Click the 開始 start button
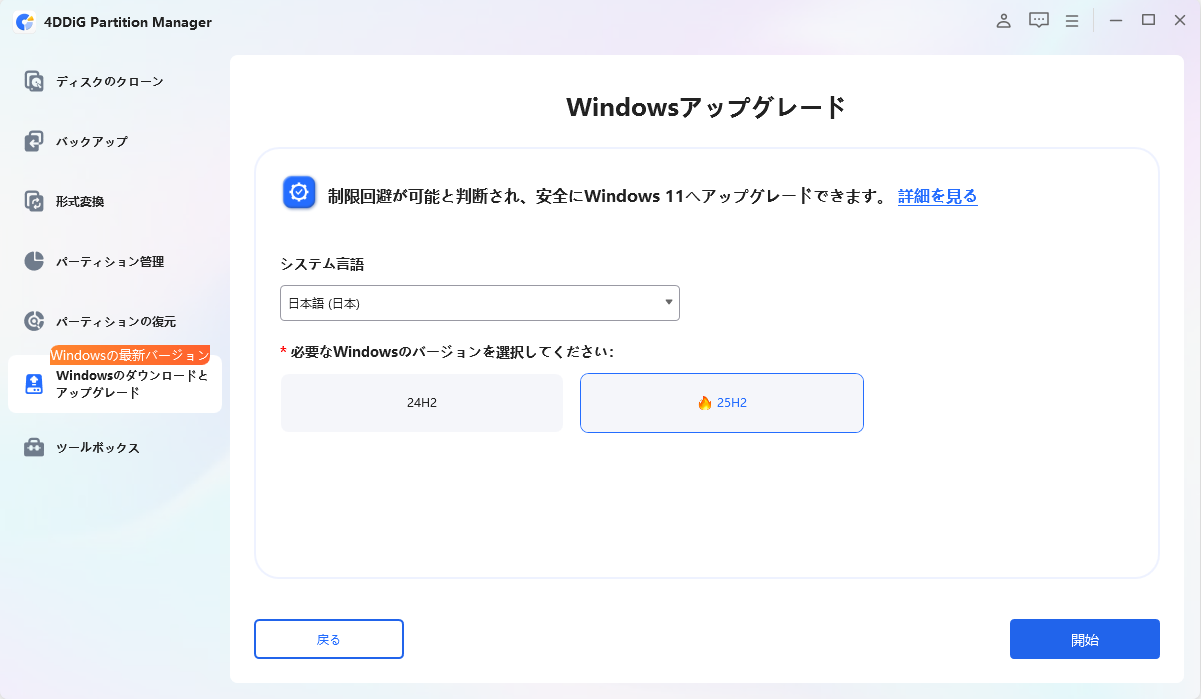The height and width of the screenshot is (699, 1201). pyautogui.click(x=1084, y=638)
